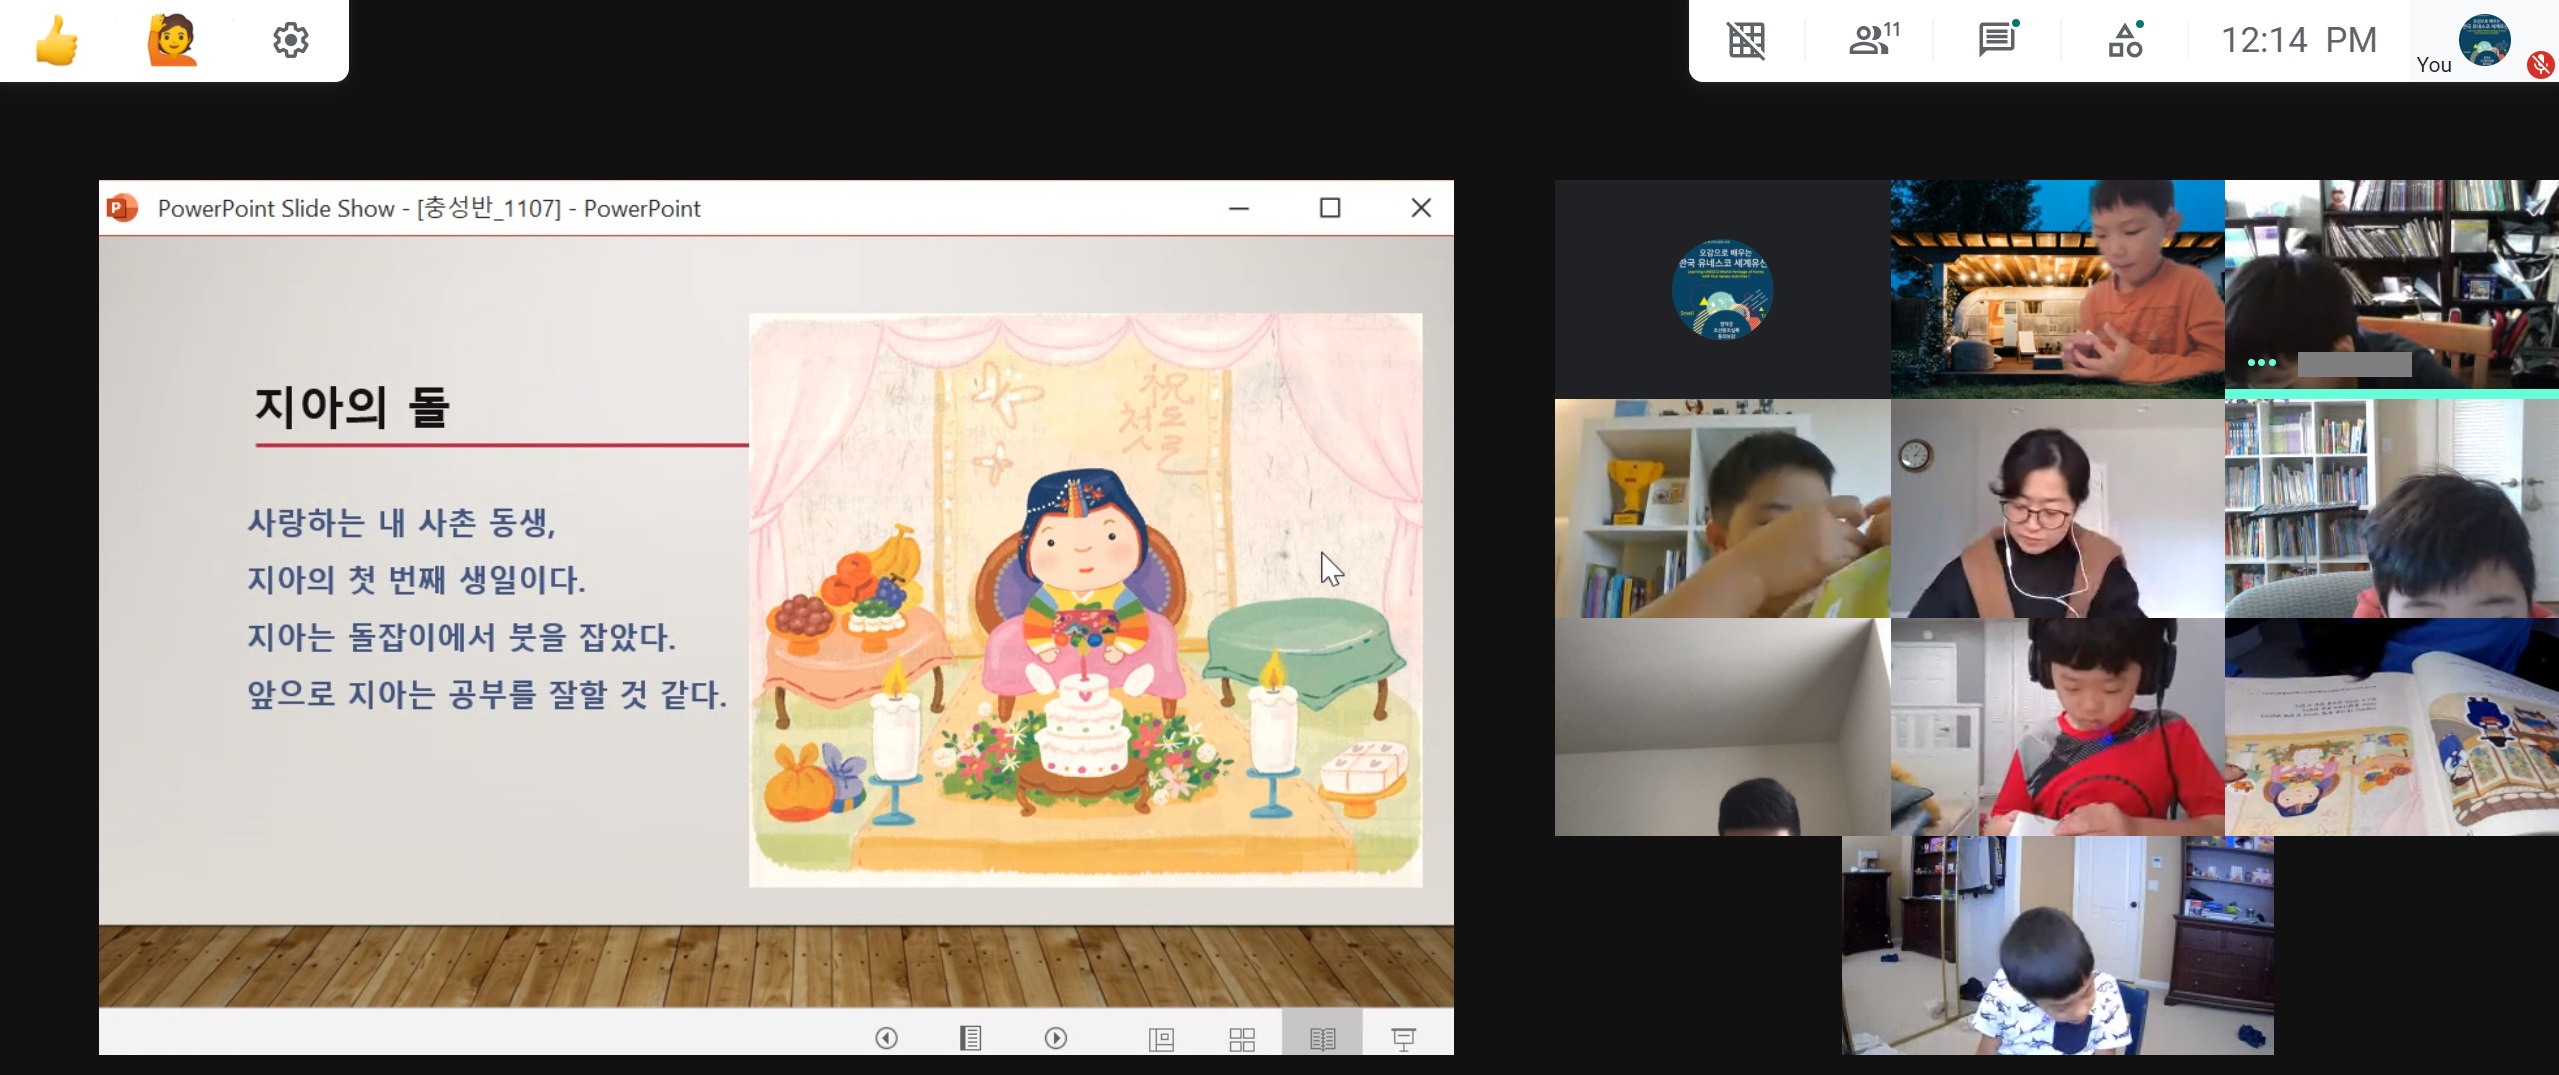Show the participants list with 11 people
Screen dimensions: 2559x1075
[1872, 40]
